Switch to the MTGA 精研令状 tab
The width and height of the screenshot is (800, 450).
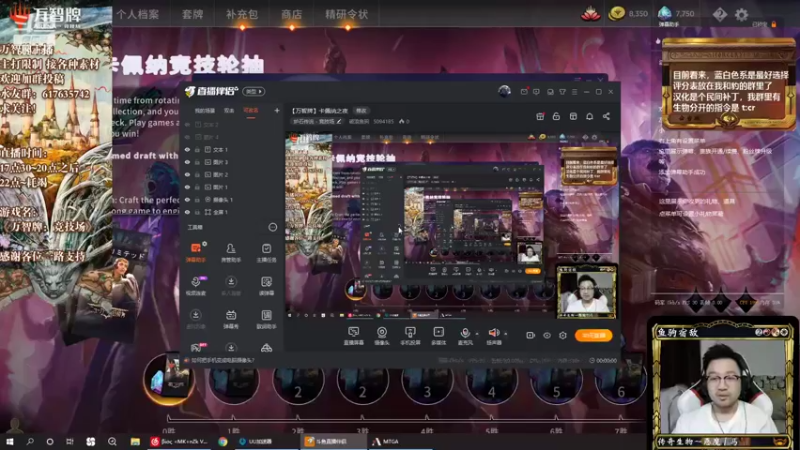pos(347,14)
